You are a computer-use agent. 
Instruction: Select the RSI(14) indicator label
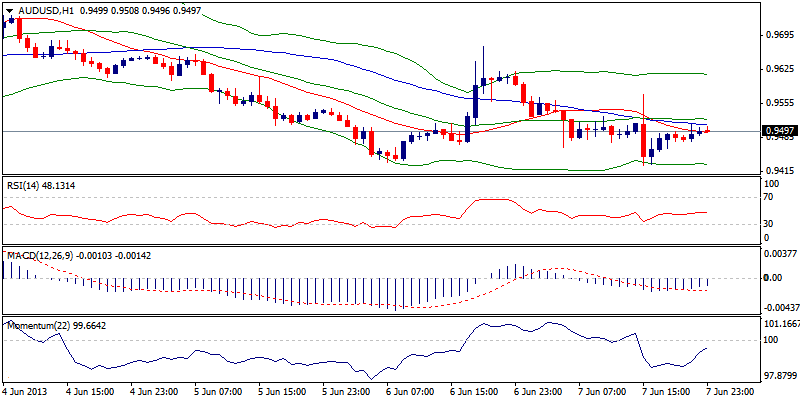27,186
